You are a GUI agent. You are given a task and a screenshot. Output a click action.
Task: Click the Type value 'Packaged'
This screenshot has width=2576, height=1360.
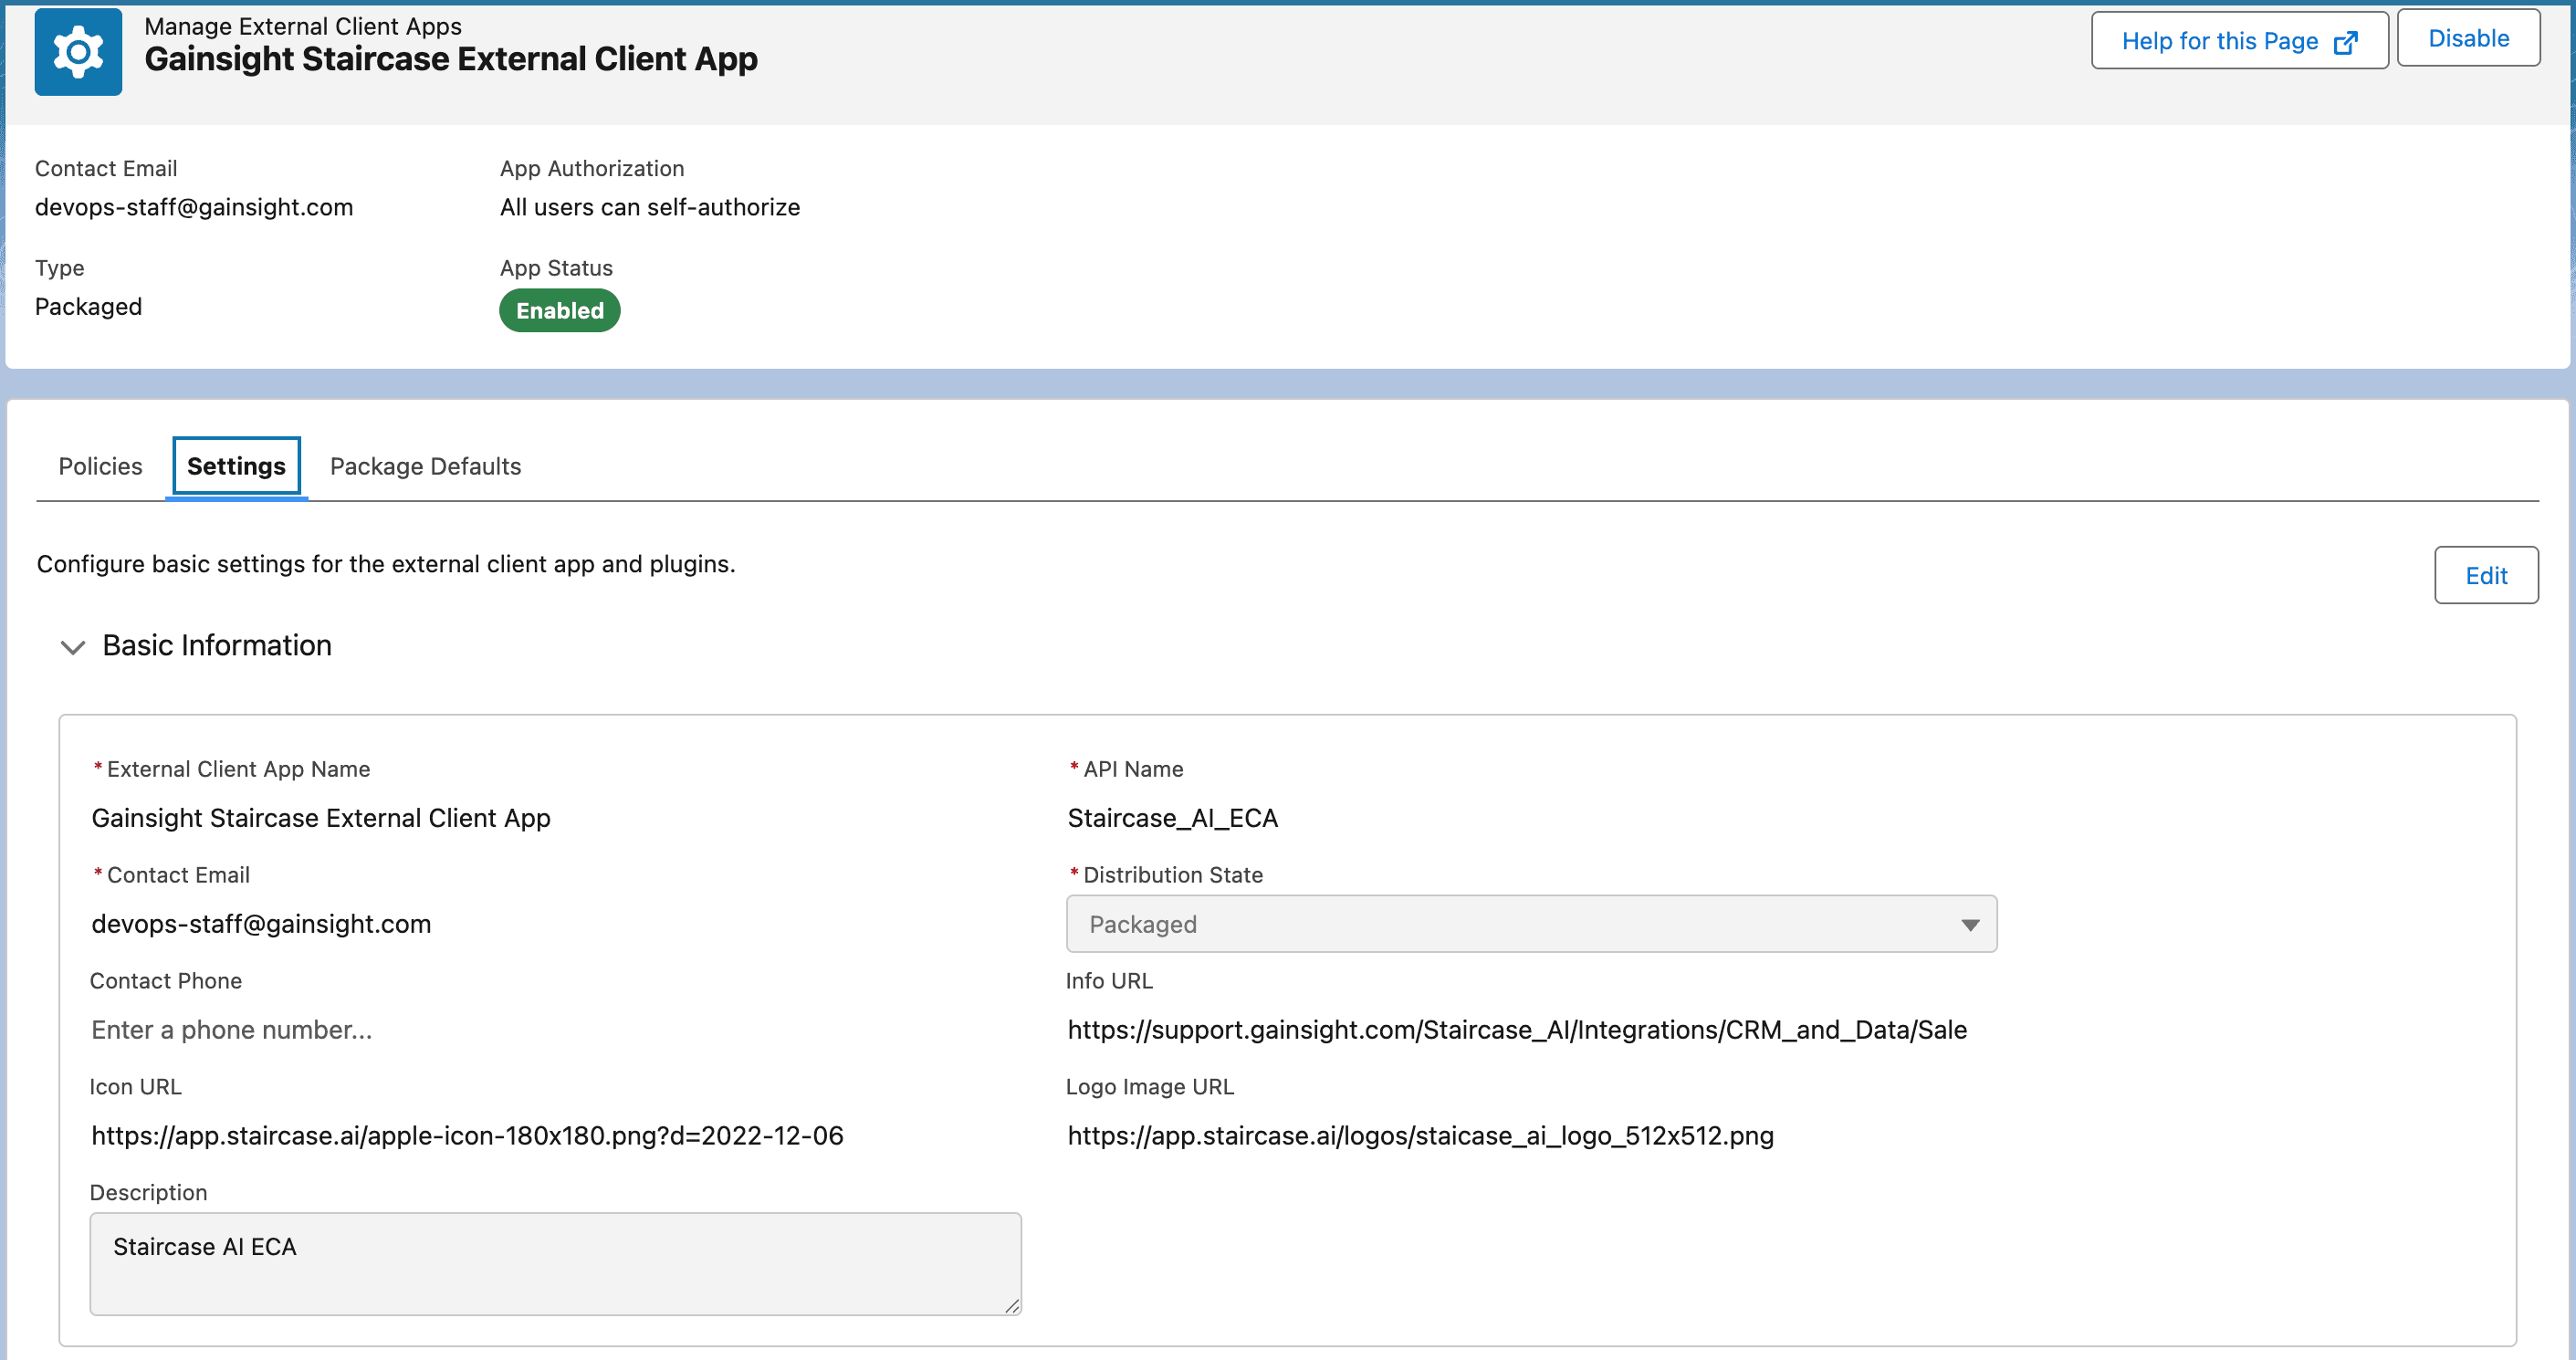(88, 306)
